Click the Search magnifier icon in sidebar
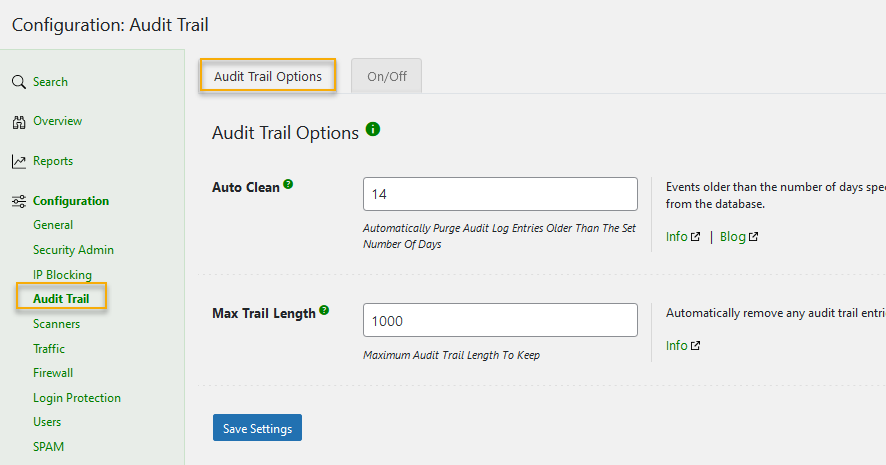 coord(18,82)
